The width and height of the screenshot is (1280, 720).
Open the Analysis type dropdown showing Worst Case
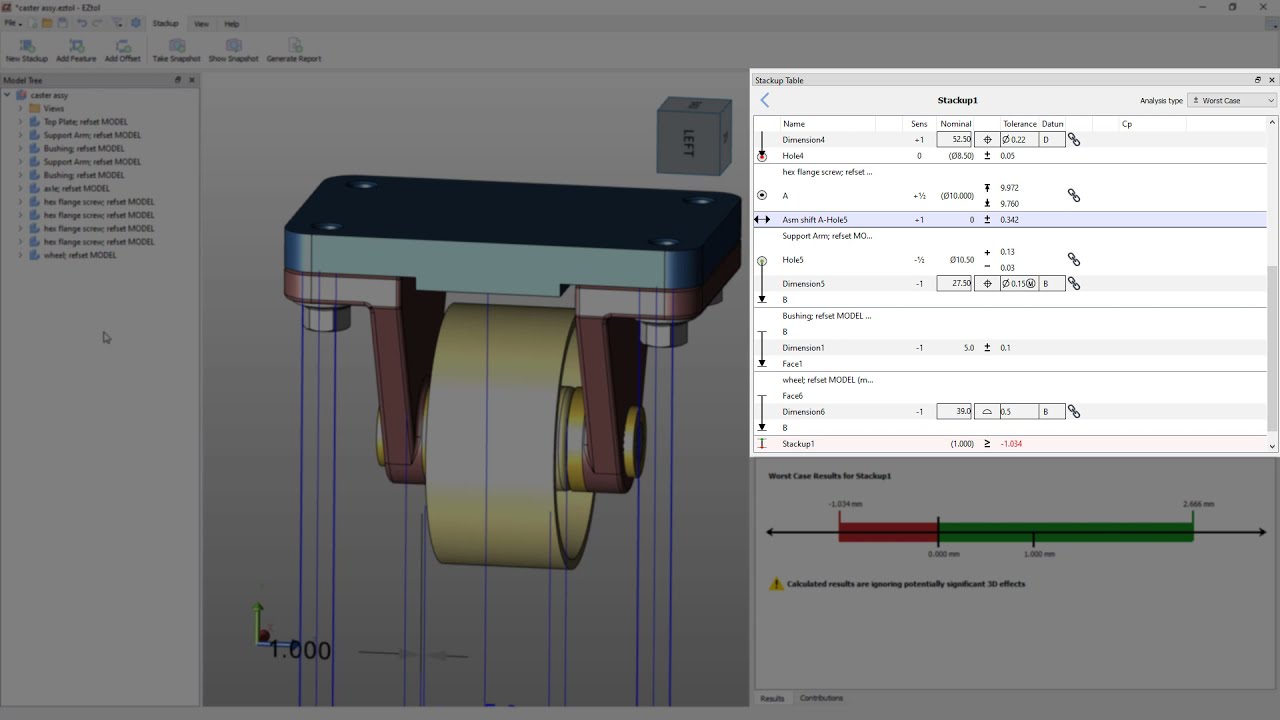(1231, 100)
